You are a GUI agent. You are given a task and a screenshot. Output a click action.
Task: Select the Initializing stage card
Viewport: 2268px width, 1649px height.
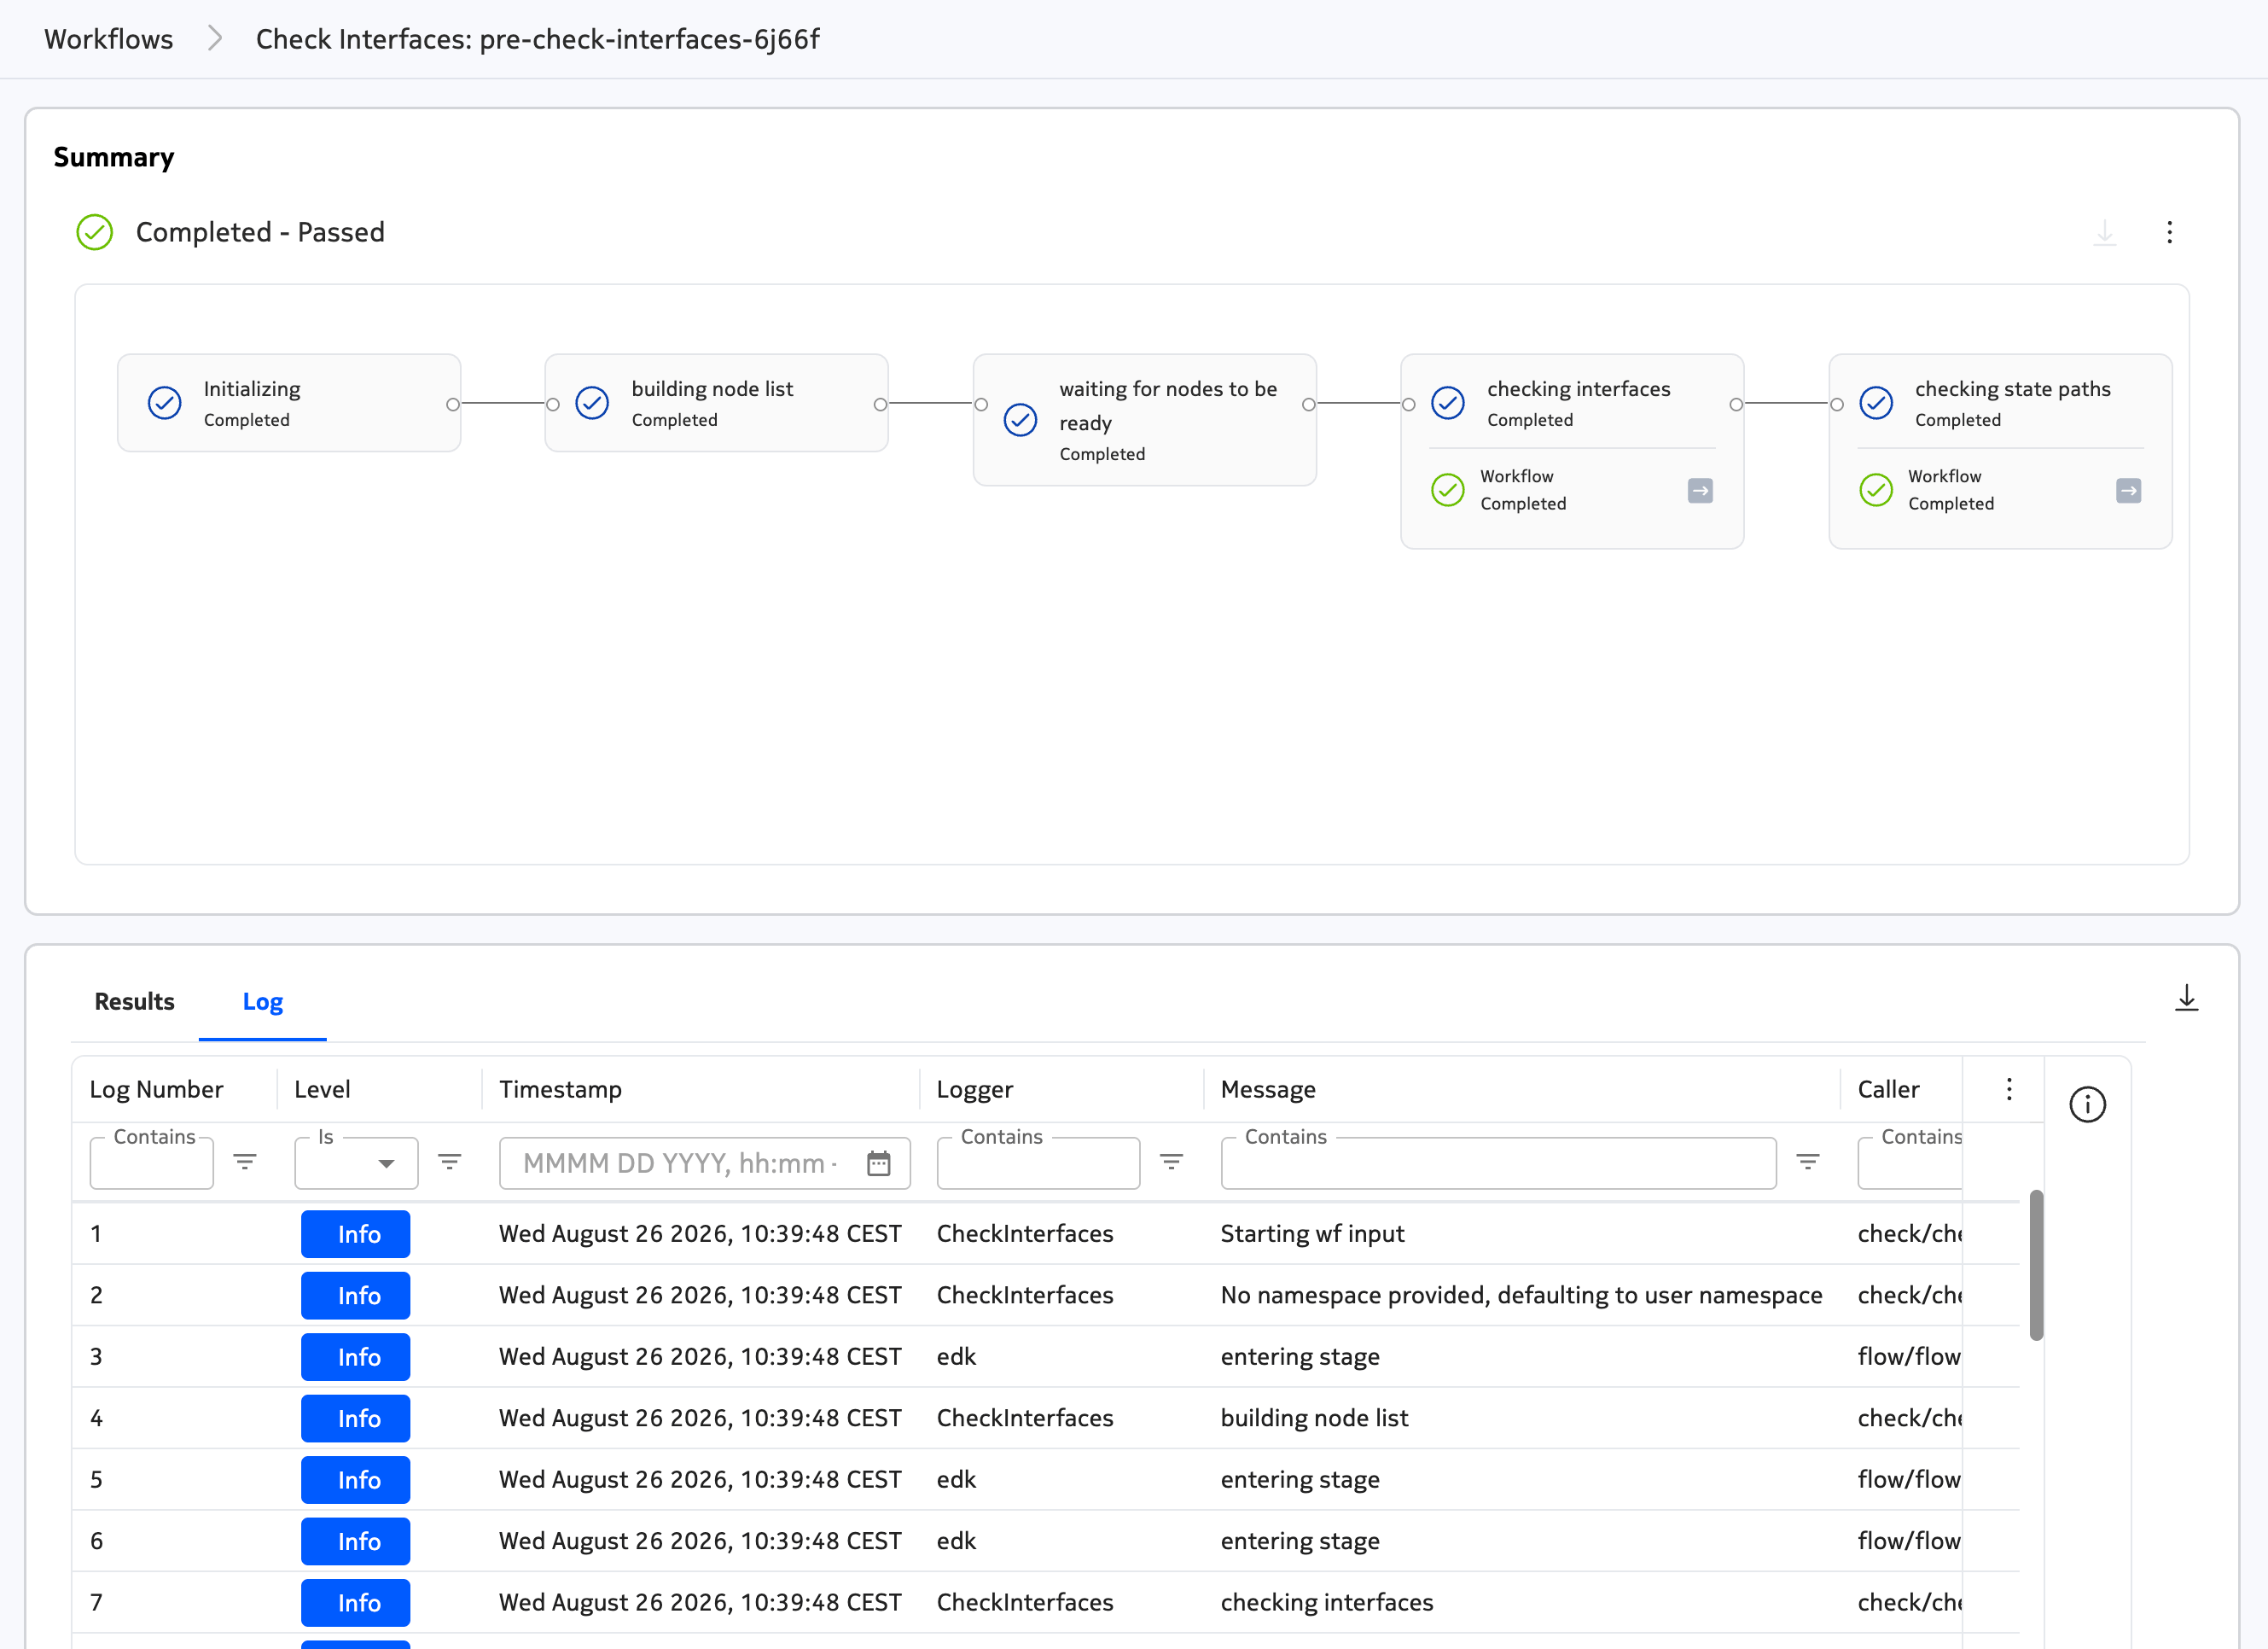tap(289, 403)
